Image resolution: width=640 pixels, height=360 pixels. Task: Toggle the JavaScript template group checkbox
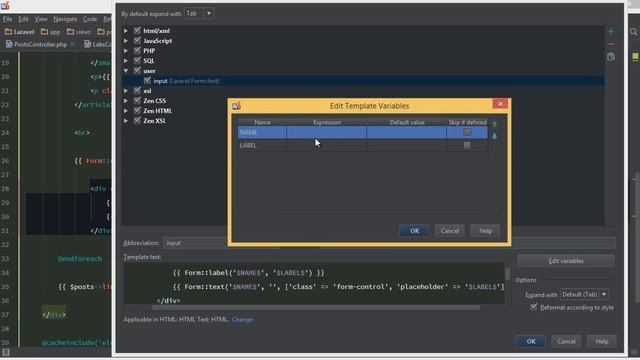[137, 41]
